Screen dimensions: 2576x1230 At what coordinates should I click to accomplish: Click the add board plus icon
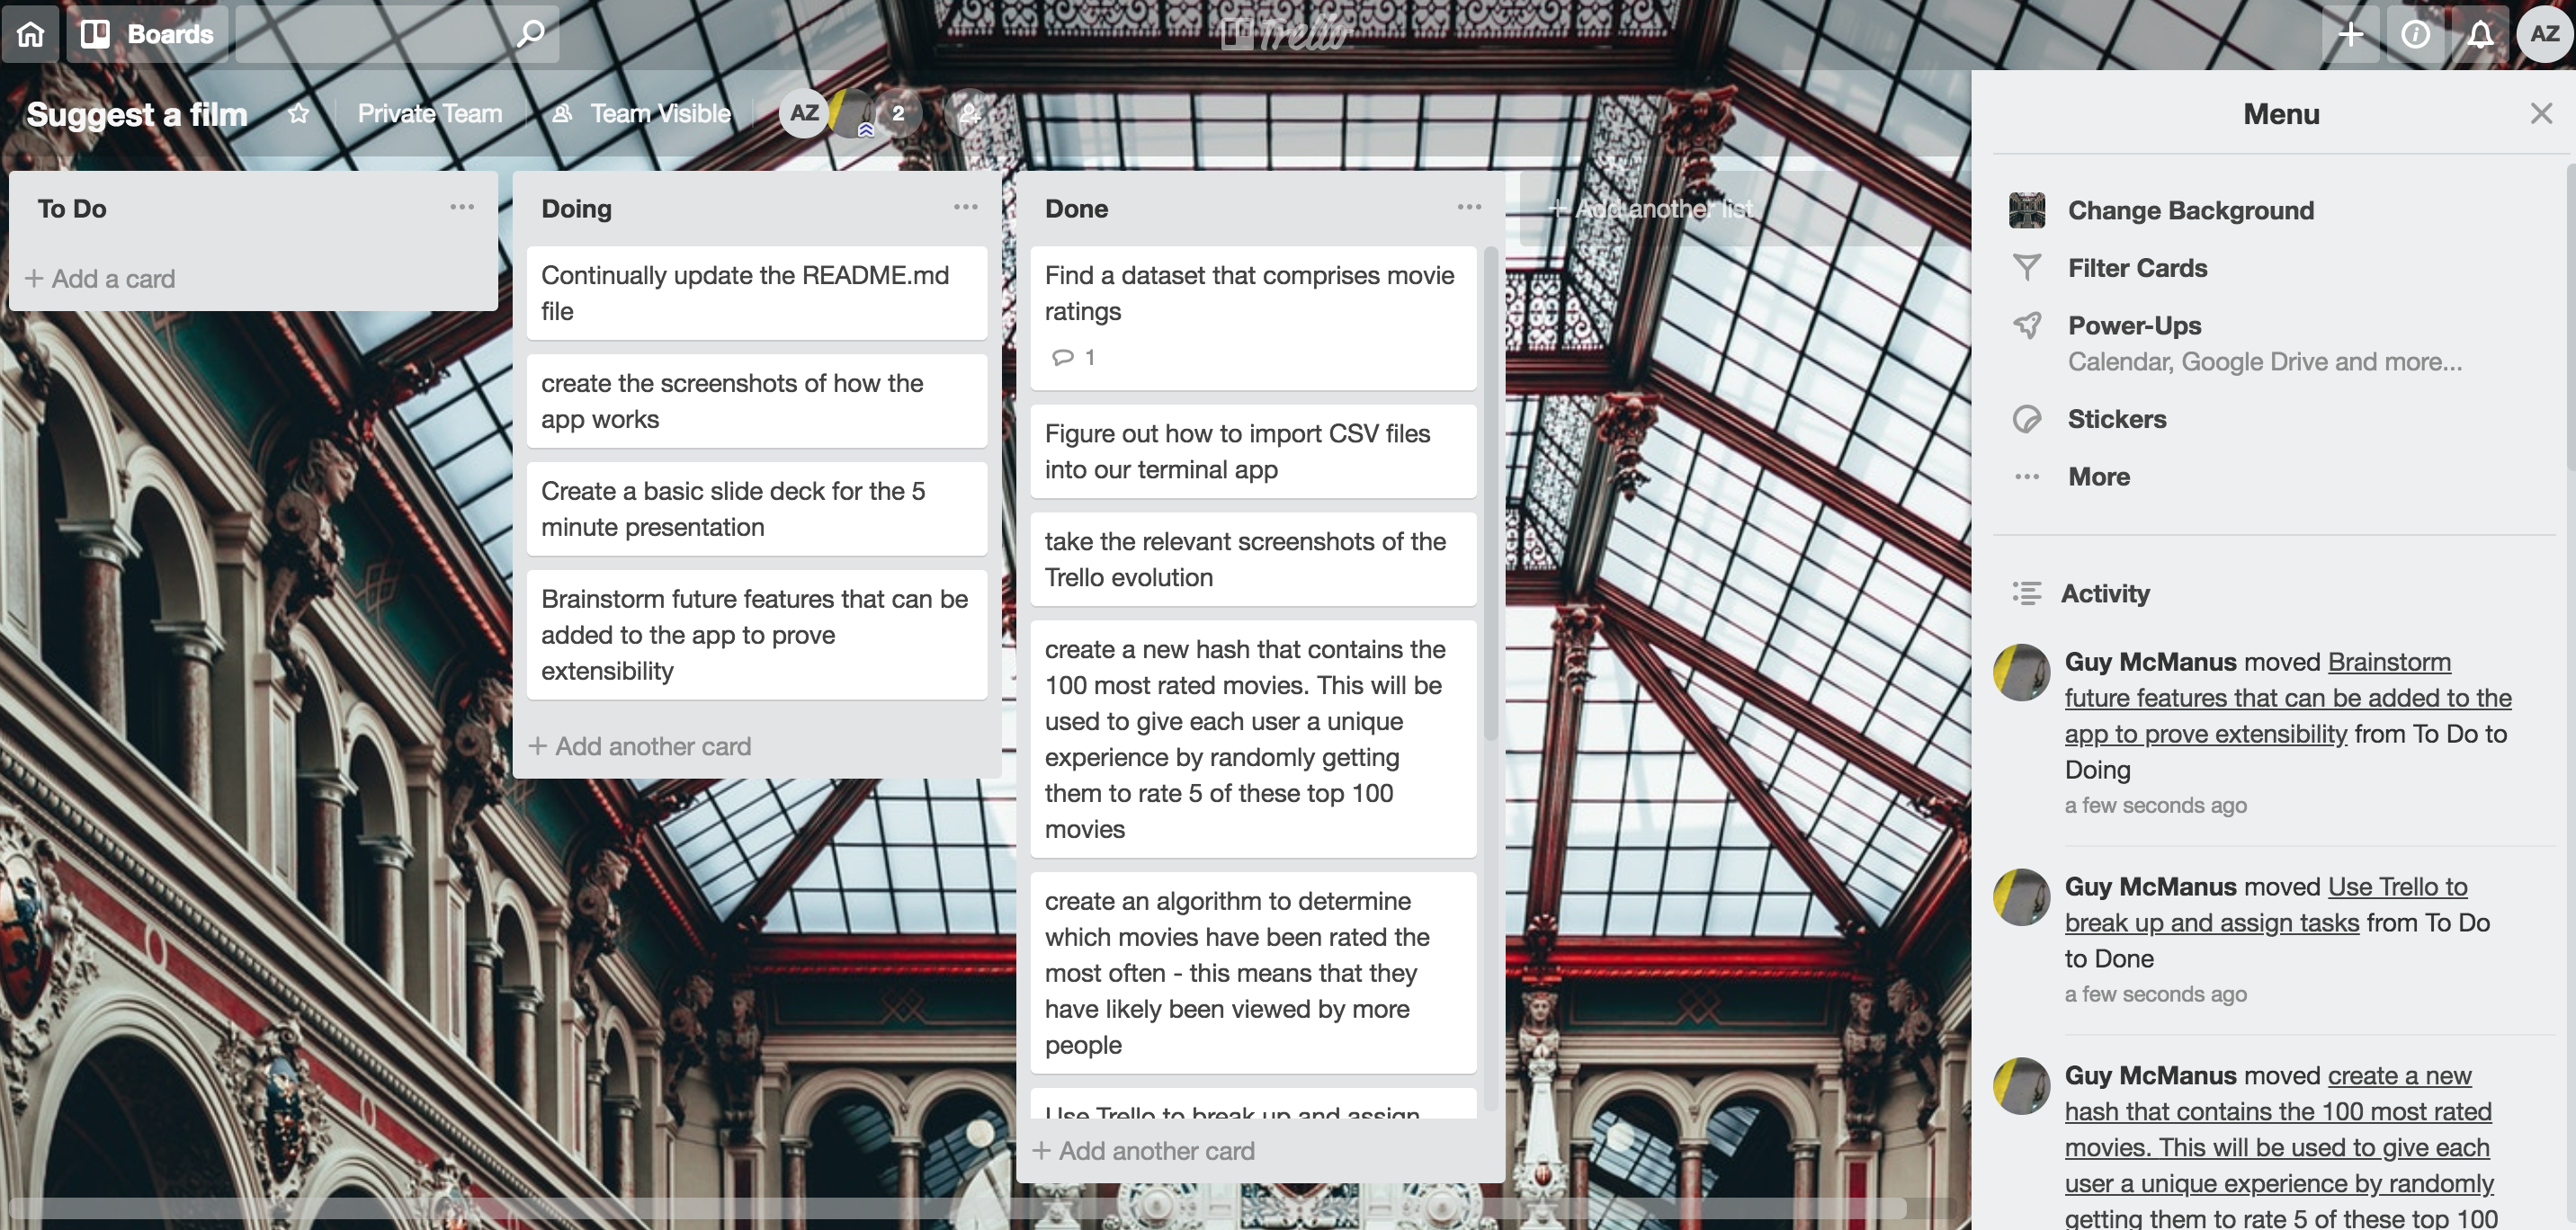click(x=2351, y=33)
